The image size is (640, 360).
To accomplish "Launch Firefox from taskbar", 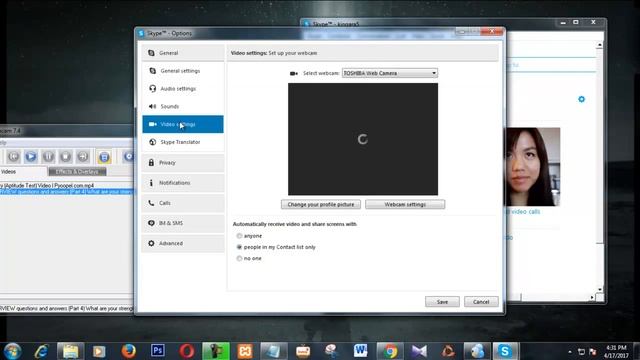I will click(128, 351).
